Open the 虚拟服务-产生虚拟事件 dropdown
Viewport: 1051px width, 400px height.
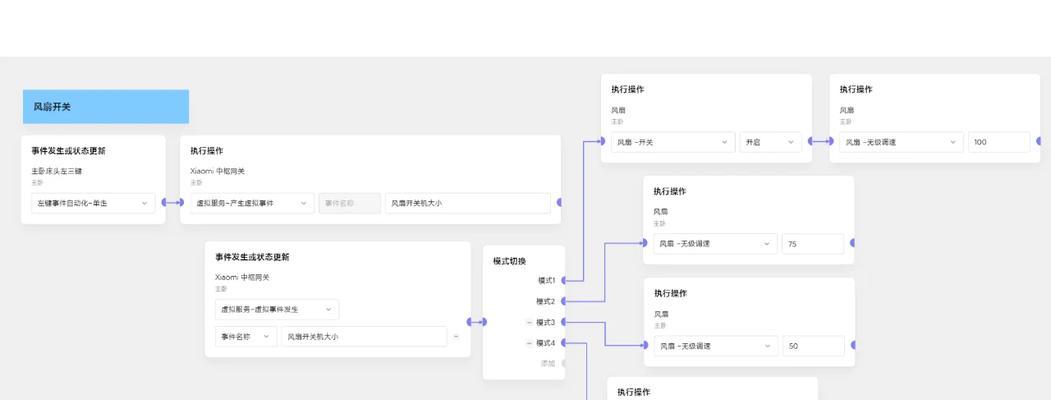pos(252,203)
